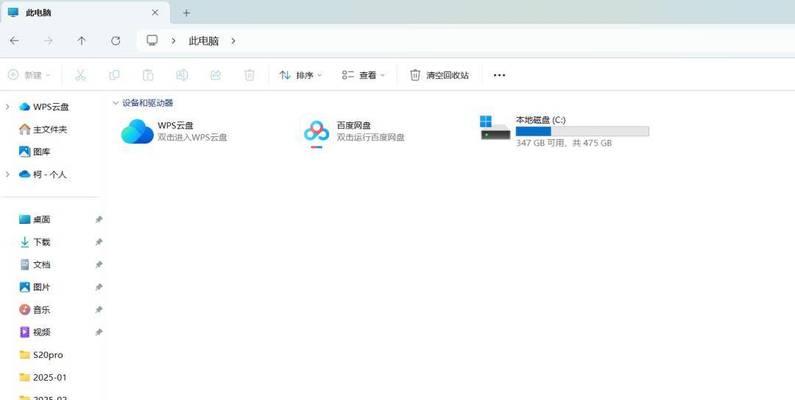
Task: Expand chevron after 此电脑 in address bar
Action: [x=233, y=41]
